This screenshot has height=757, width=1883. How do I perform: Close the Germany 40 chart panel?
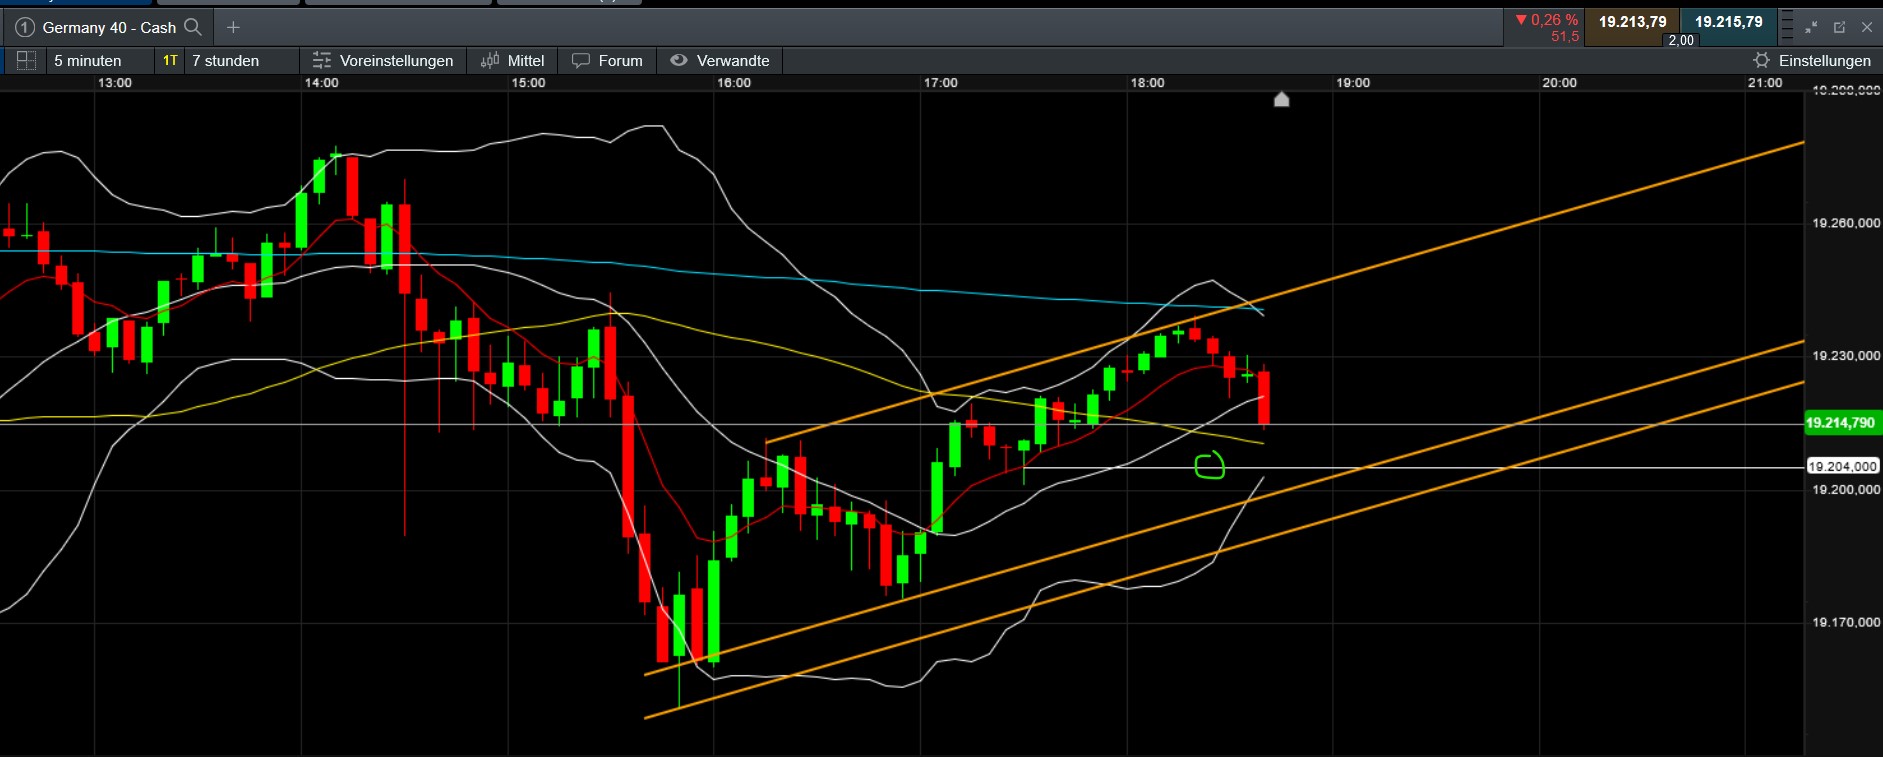(1866, 27)
